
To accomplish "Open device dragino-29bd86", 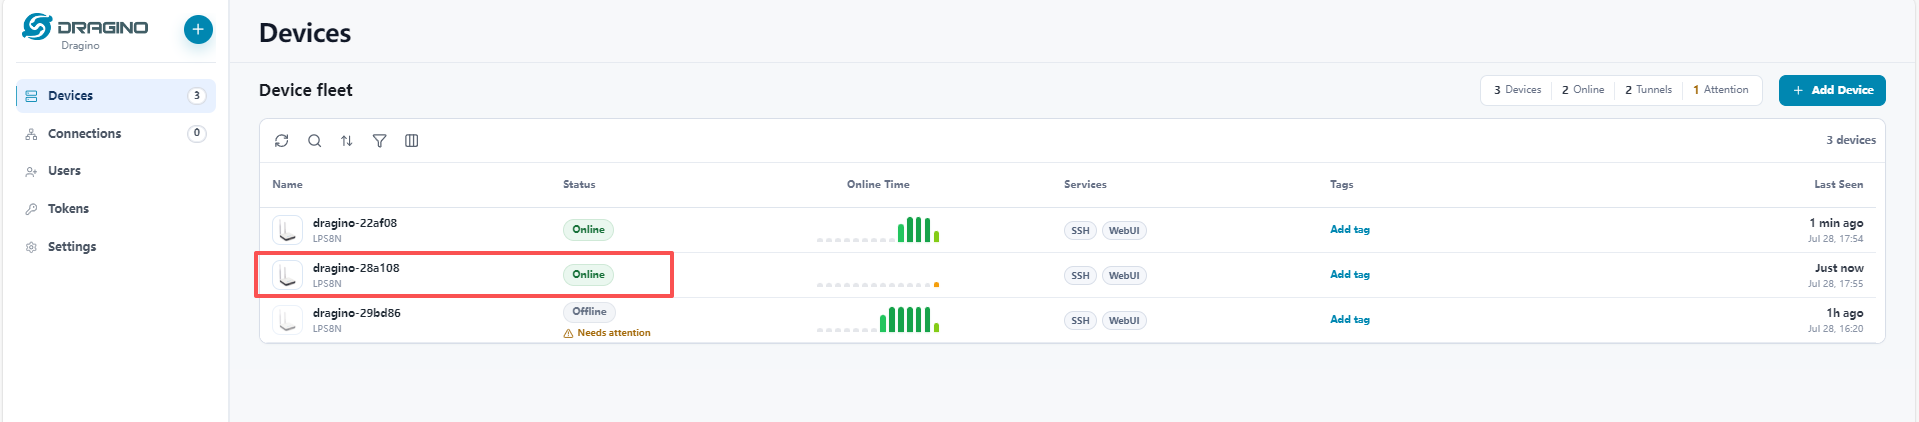I will pyautogui.click(x=357, y=313).
